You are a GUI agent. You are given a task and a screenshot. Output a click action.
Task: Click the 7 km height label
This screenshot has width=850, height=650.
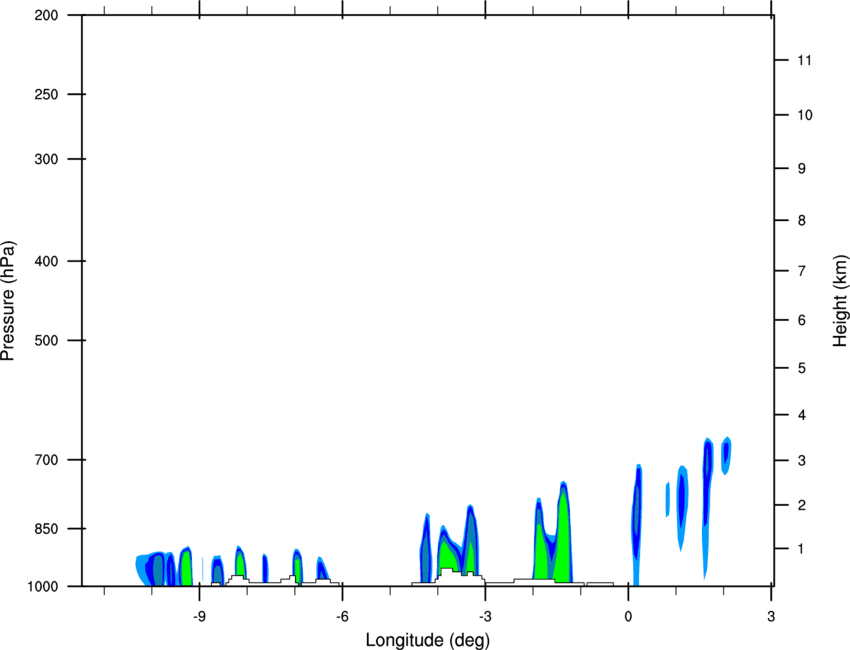click(x=802, y=271)
